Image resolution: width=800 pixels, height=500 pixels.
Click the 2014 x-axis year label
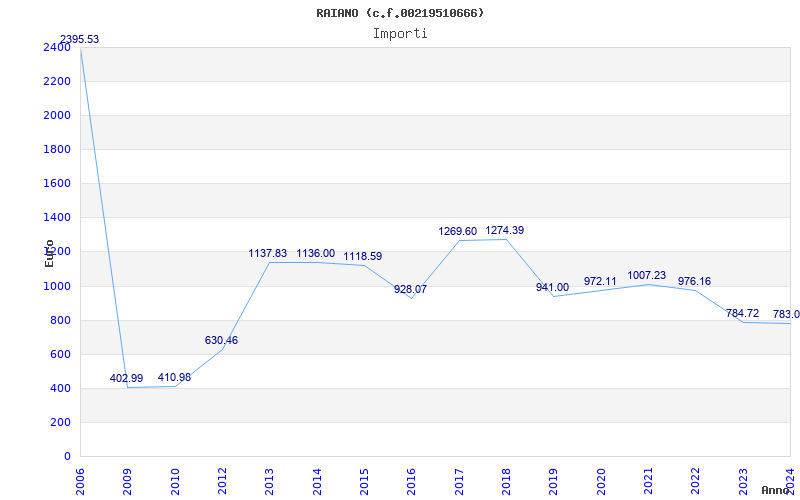pyautogui.click(x=317, y=481)
